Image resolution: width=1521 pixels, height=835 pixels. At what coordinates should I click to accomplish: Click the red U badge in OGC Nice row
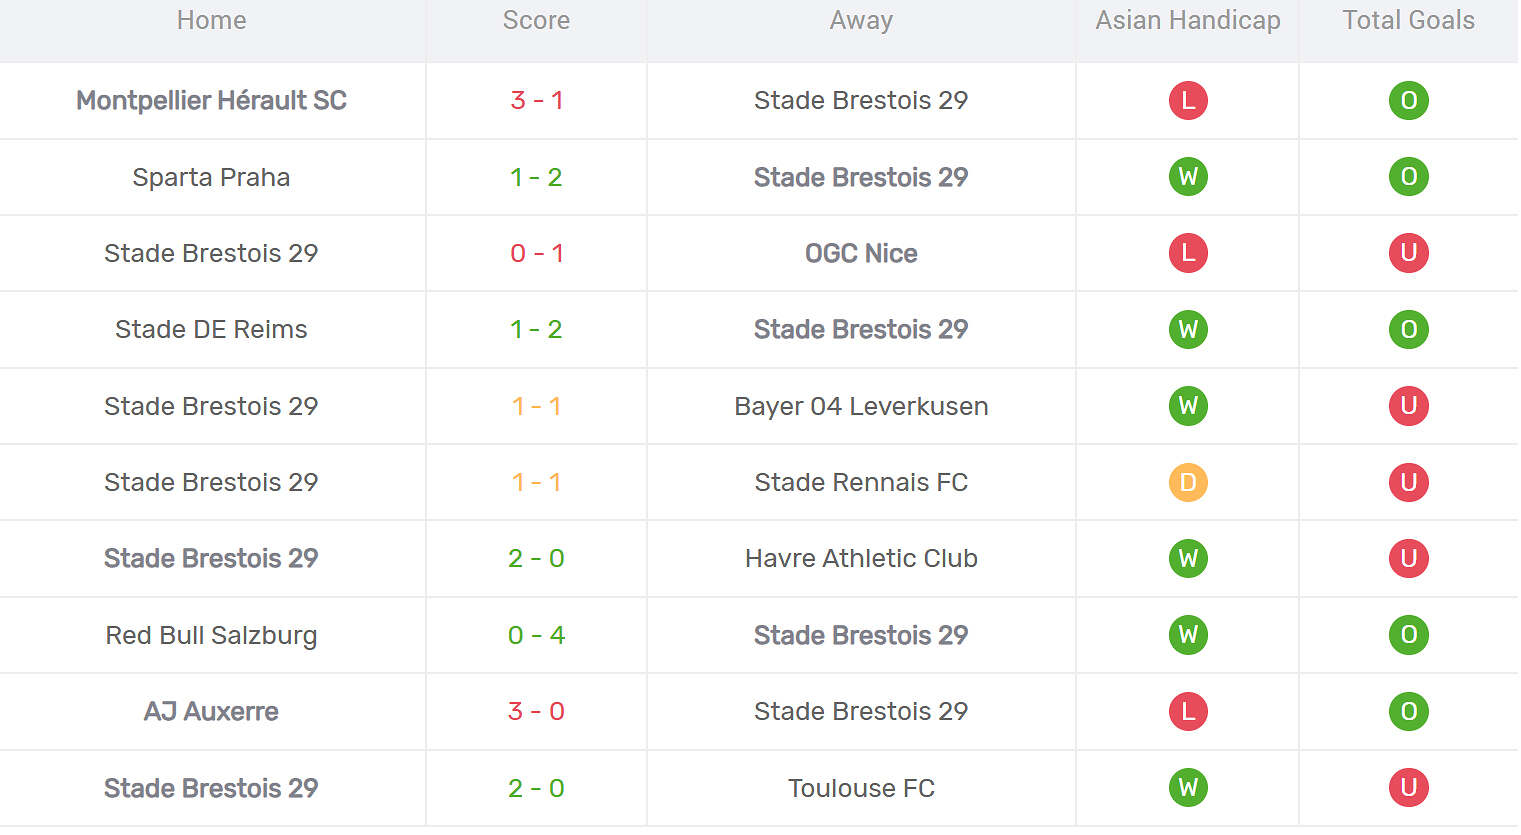tap(1408, 253)
